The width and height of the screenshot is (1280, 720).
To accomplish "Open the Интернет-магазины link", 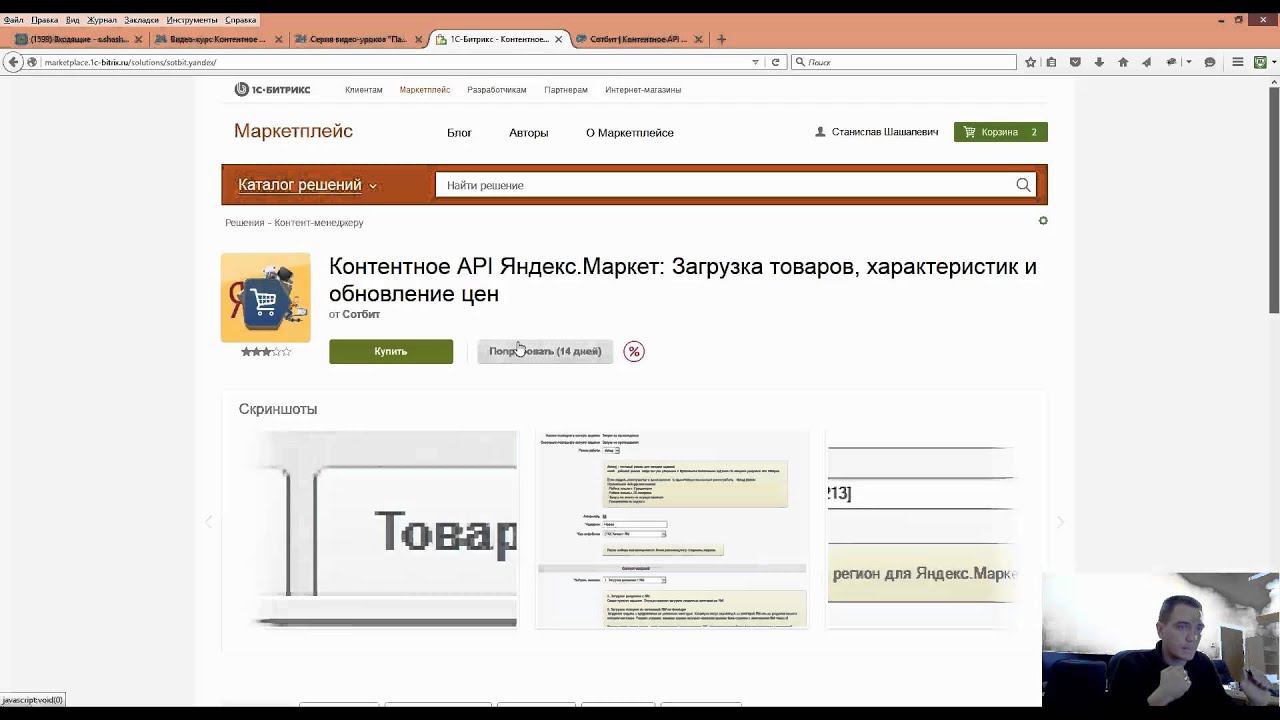I will pos(643,90).
